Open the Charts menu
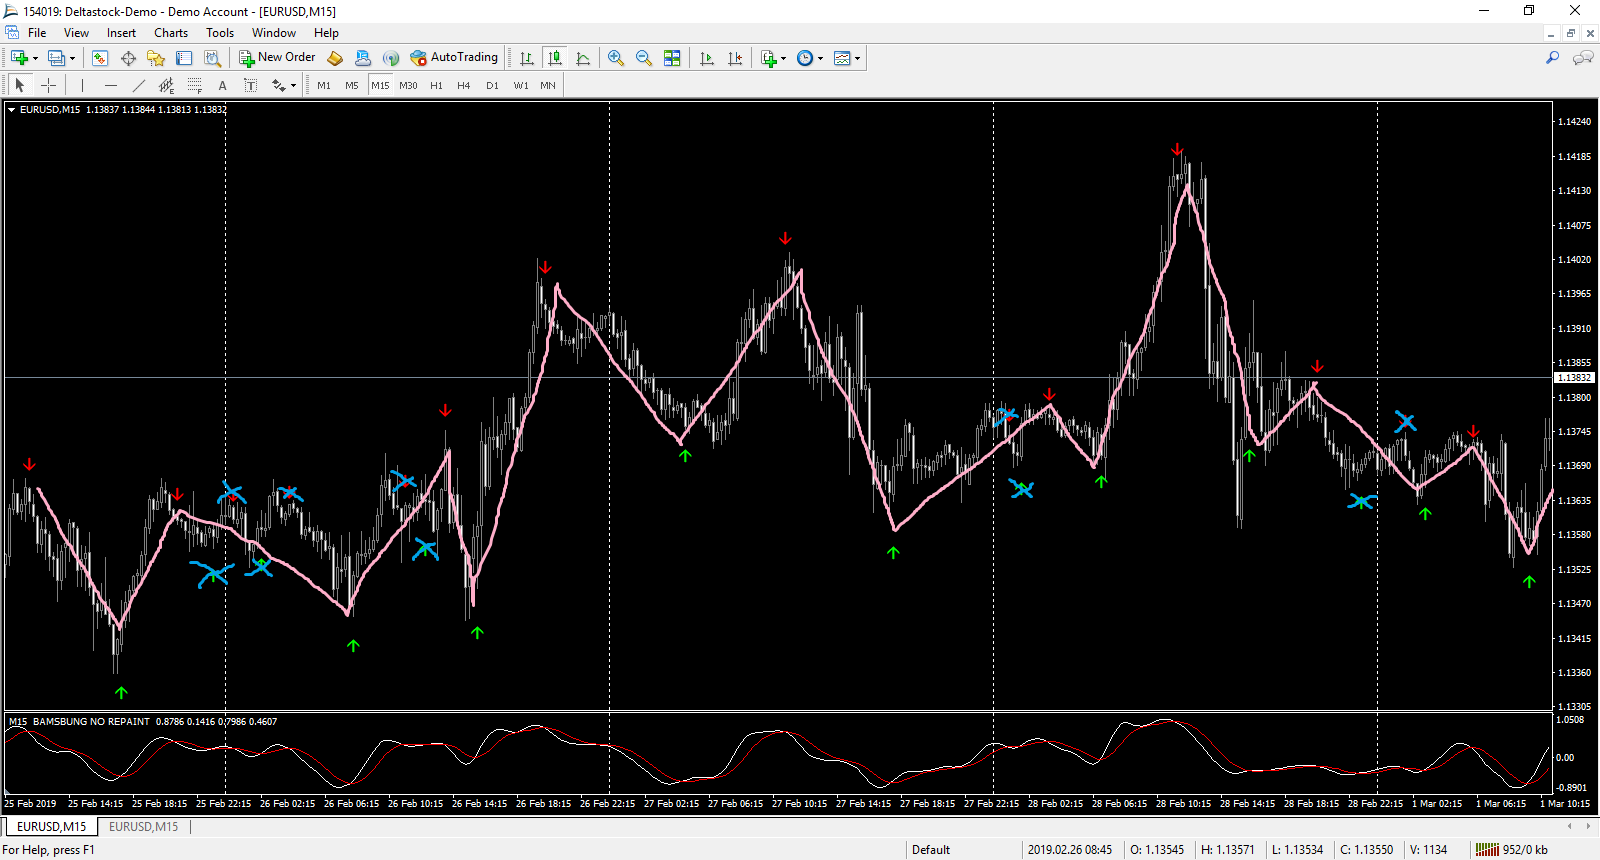The width and height of the screenshot is (1600, 860). (171, 33)
